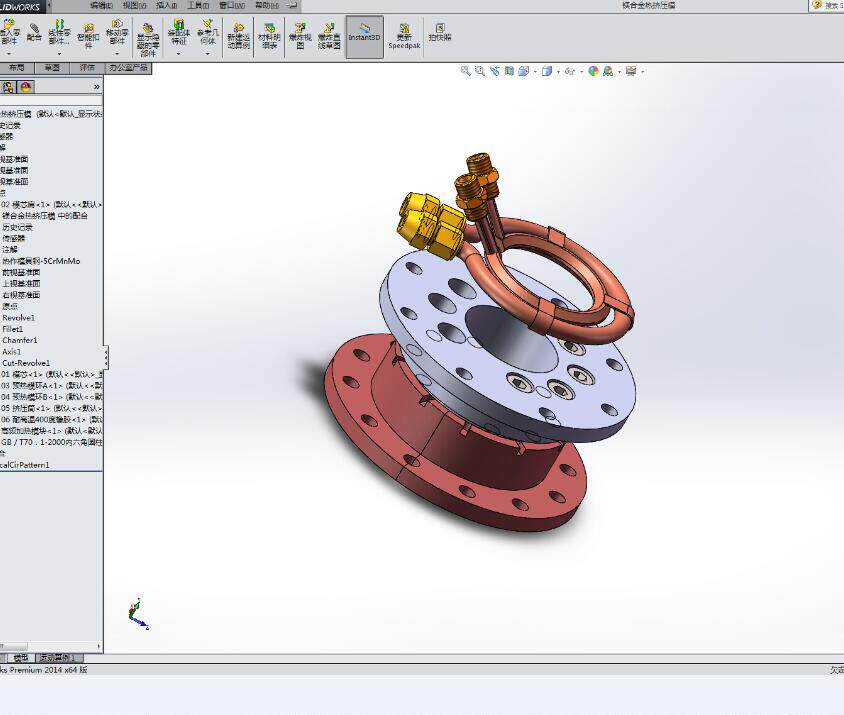The image size is (844, 715).
Task: Select the Move Component tool
Action: tap(117, 32)
